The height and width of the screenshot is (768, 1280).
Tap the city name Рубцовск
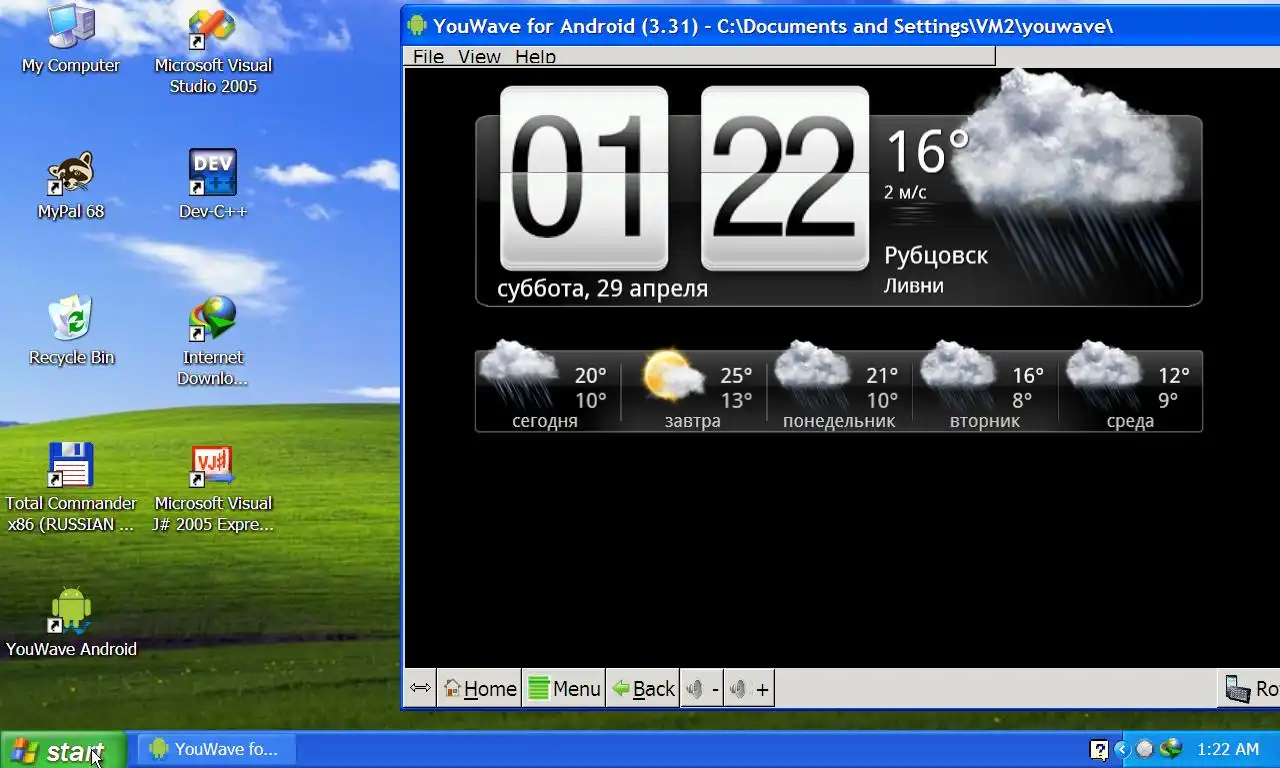click(936, 256)
